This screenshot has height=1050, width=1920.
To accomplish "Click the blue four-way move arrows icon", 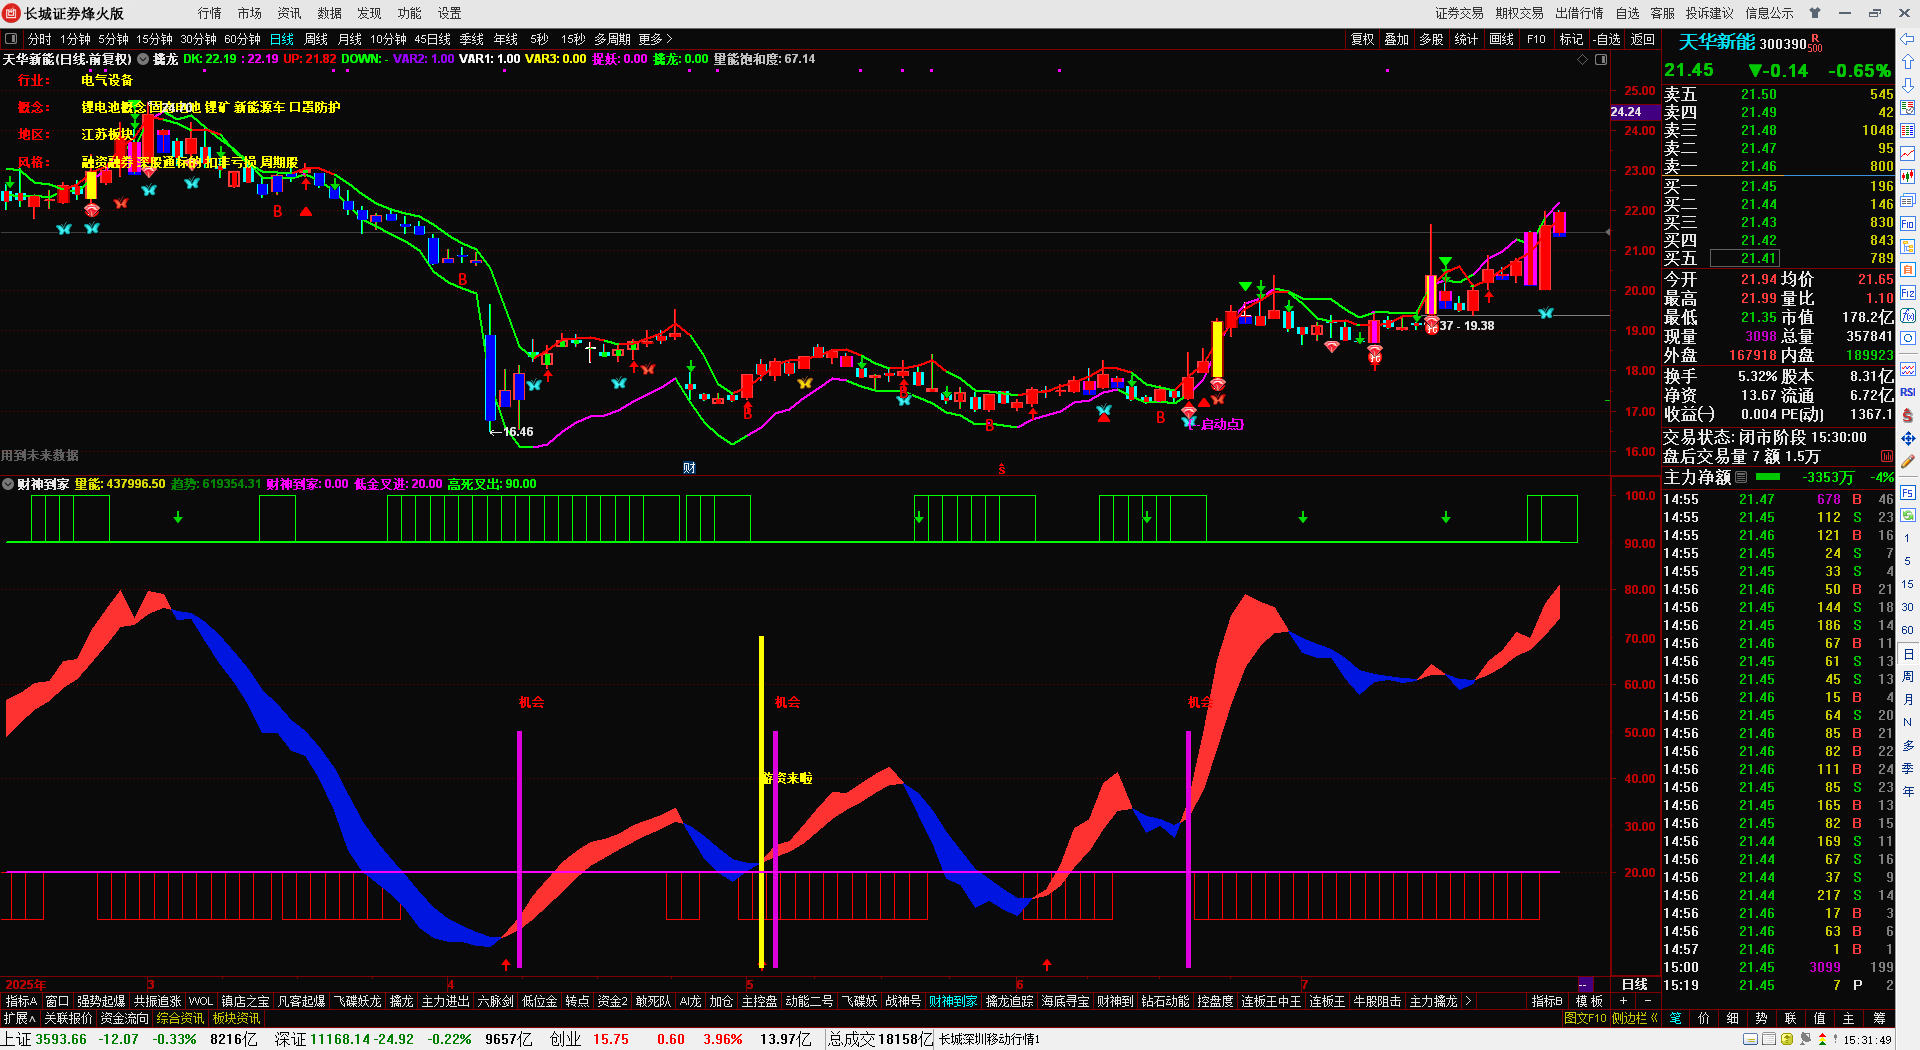I will tap(1908, 438).
